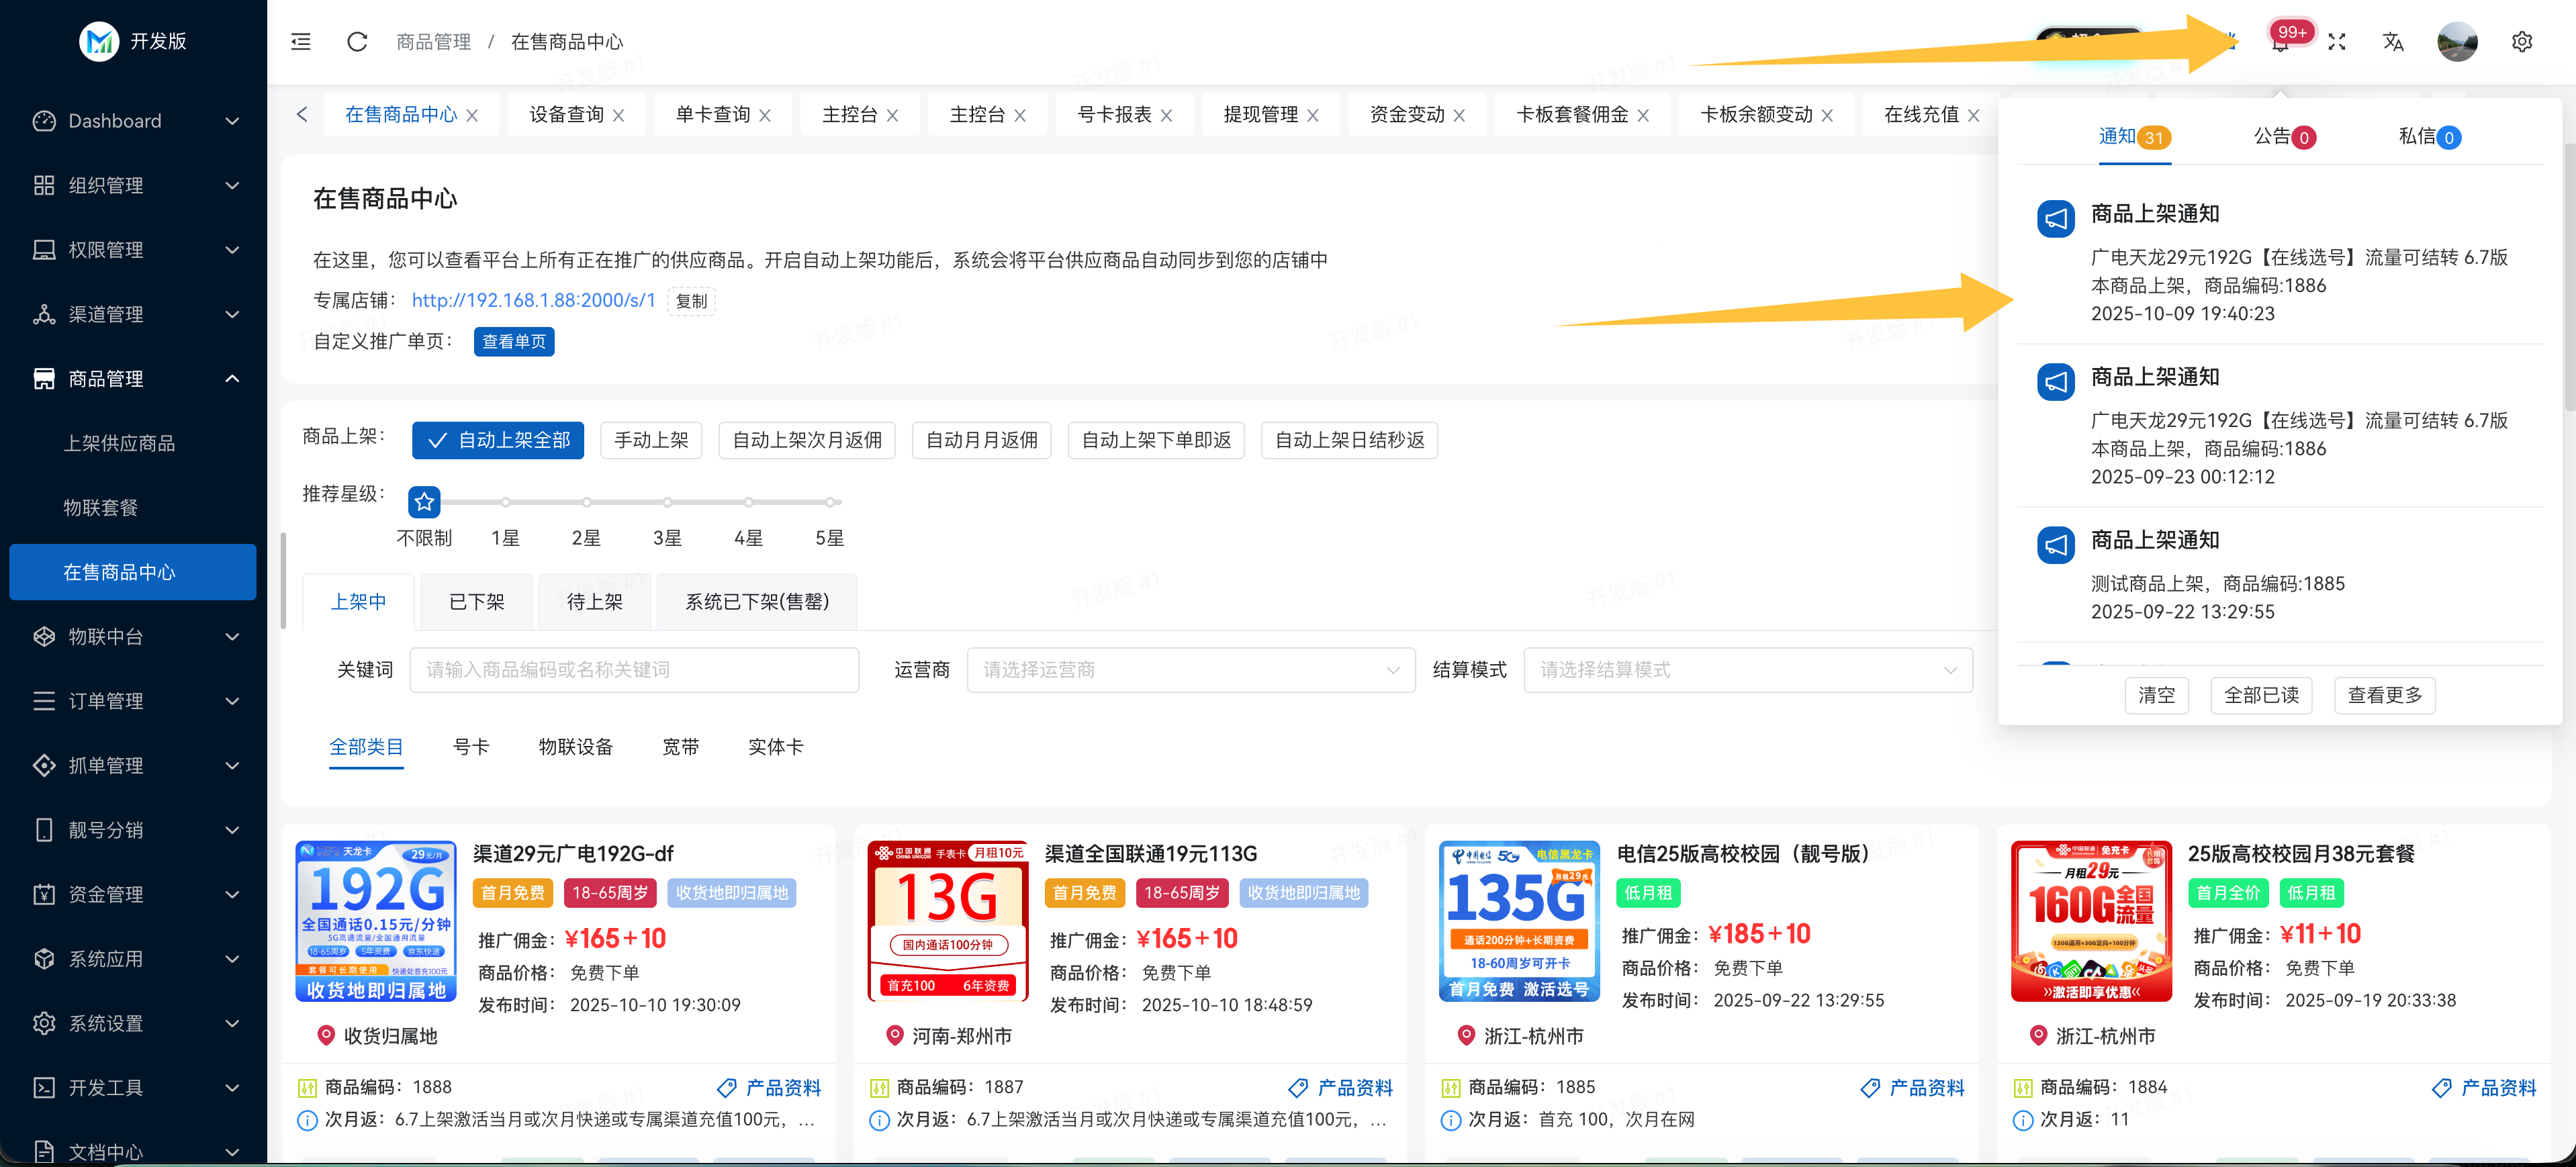2576x1167 pixels.
Task: Click the refresh page icon in header
Action: tap(357, 41)
